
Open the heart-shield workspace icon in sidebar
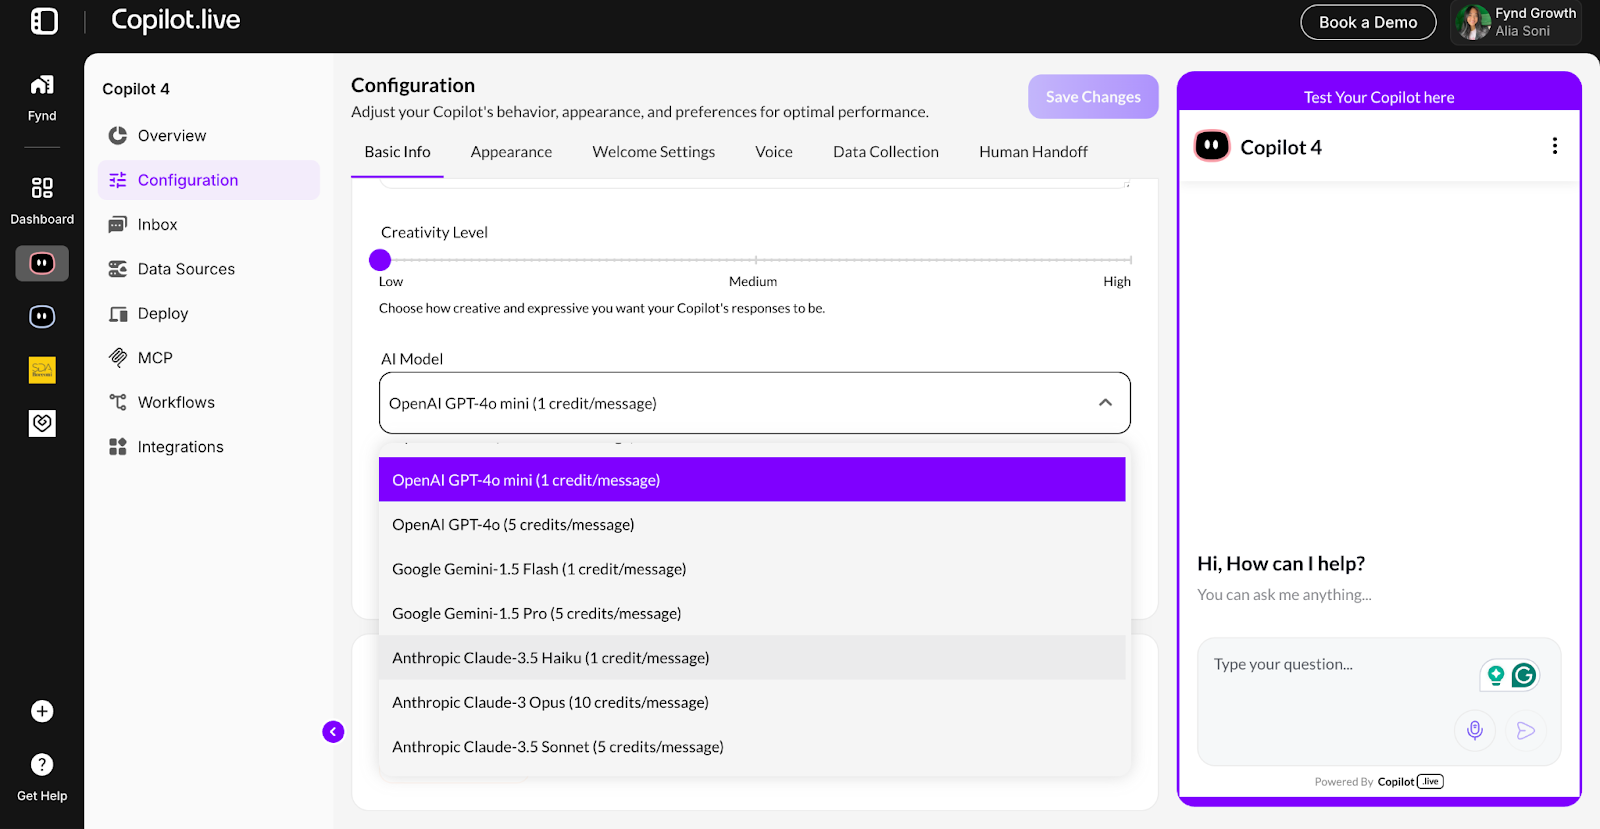click(x=42, y=423)
